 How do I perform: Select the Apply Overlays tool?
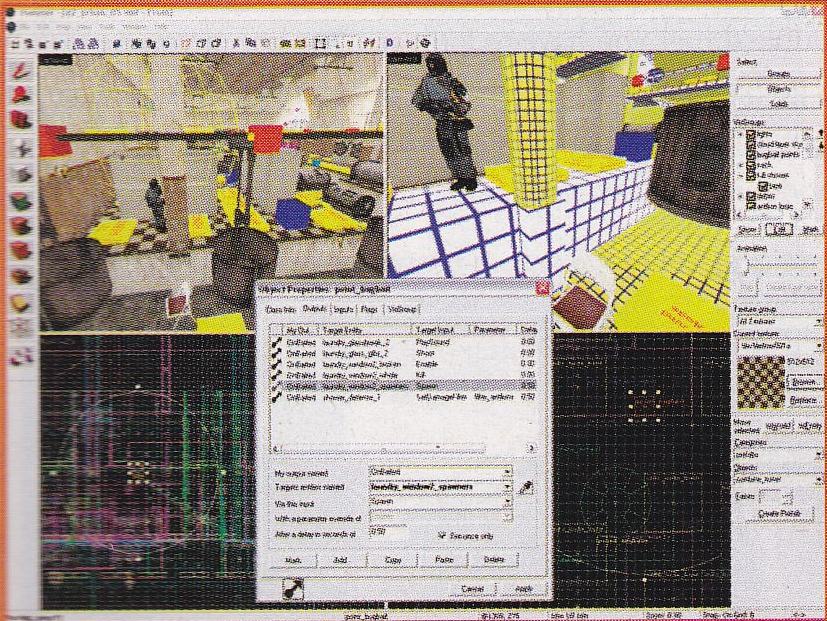(x=21, y=276)
